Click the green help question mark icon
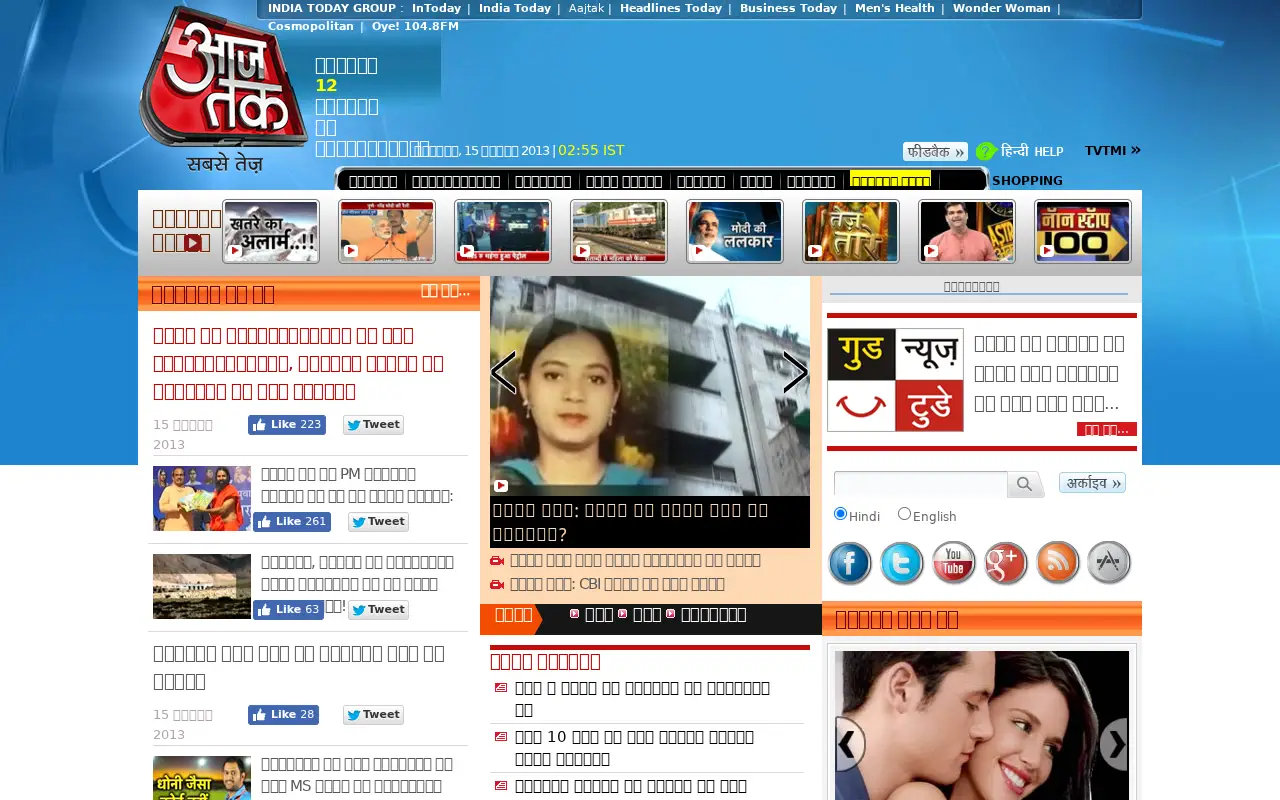1280x800 pixels. (x=986, y=151)
